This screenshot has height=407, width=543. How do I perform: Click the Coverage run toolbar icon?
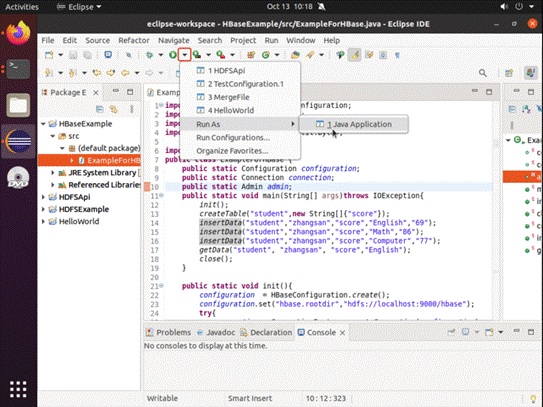click(x=197, y=55)
